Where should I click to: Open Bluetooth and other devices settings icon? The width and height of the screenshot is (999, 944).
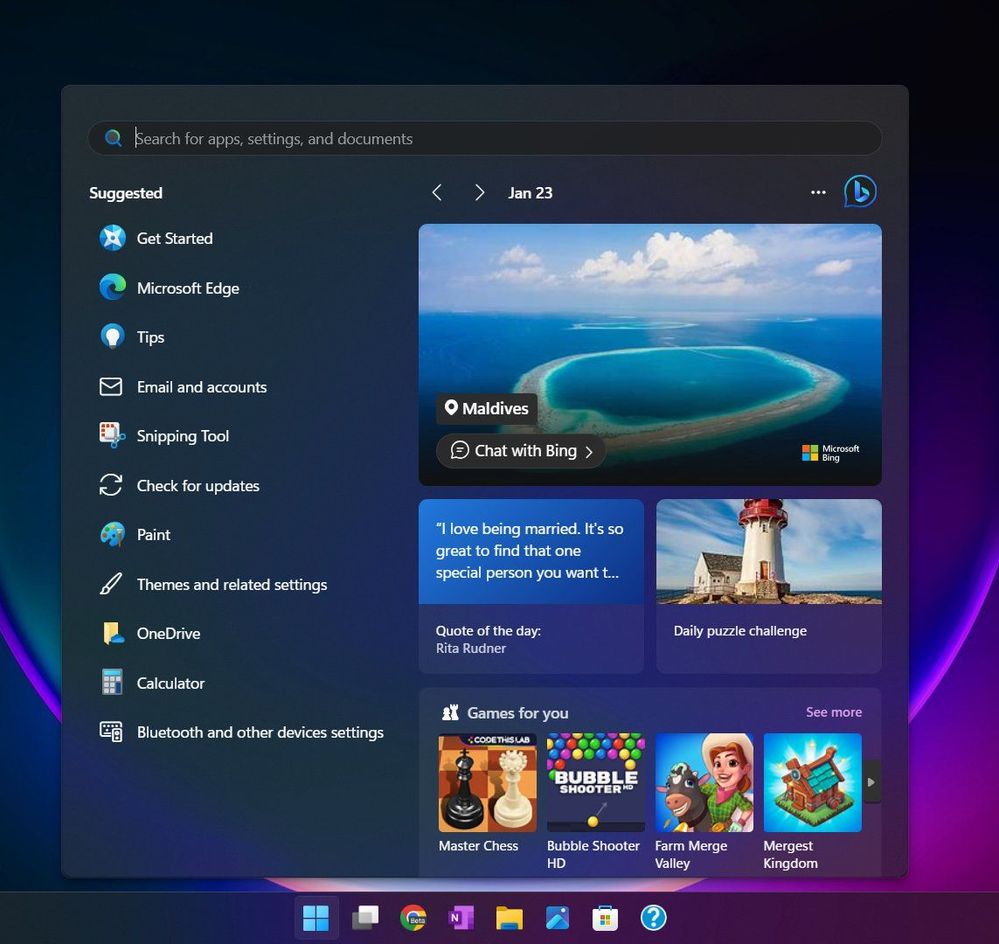click(111, 731)
